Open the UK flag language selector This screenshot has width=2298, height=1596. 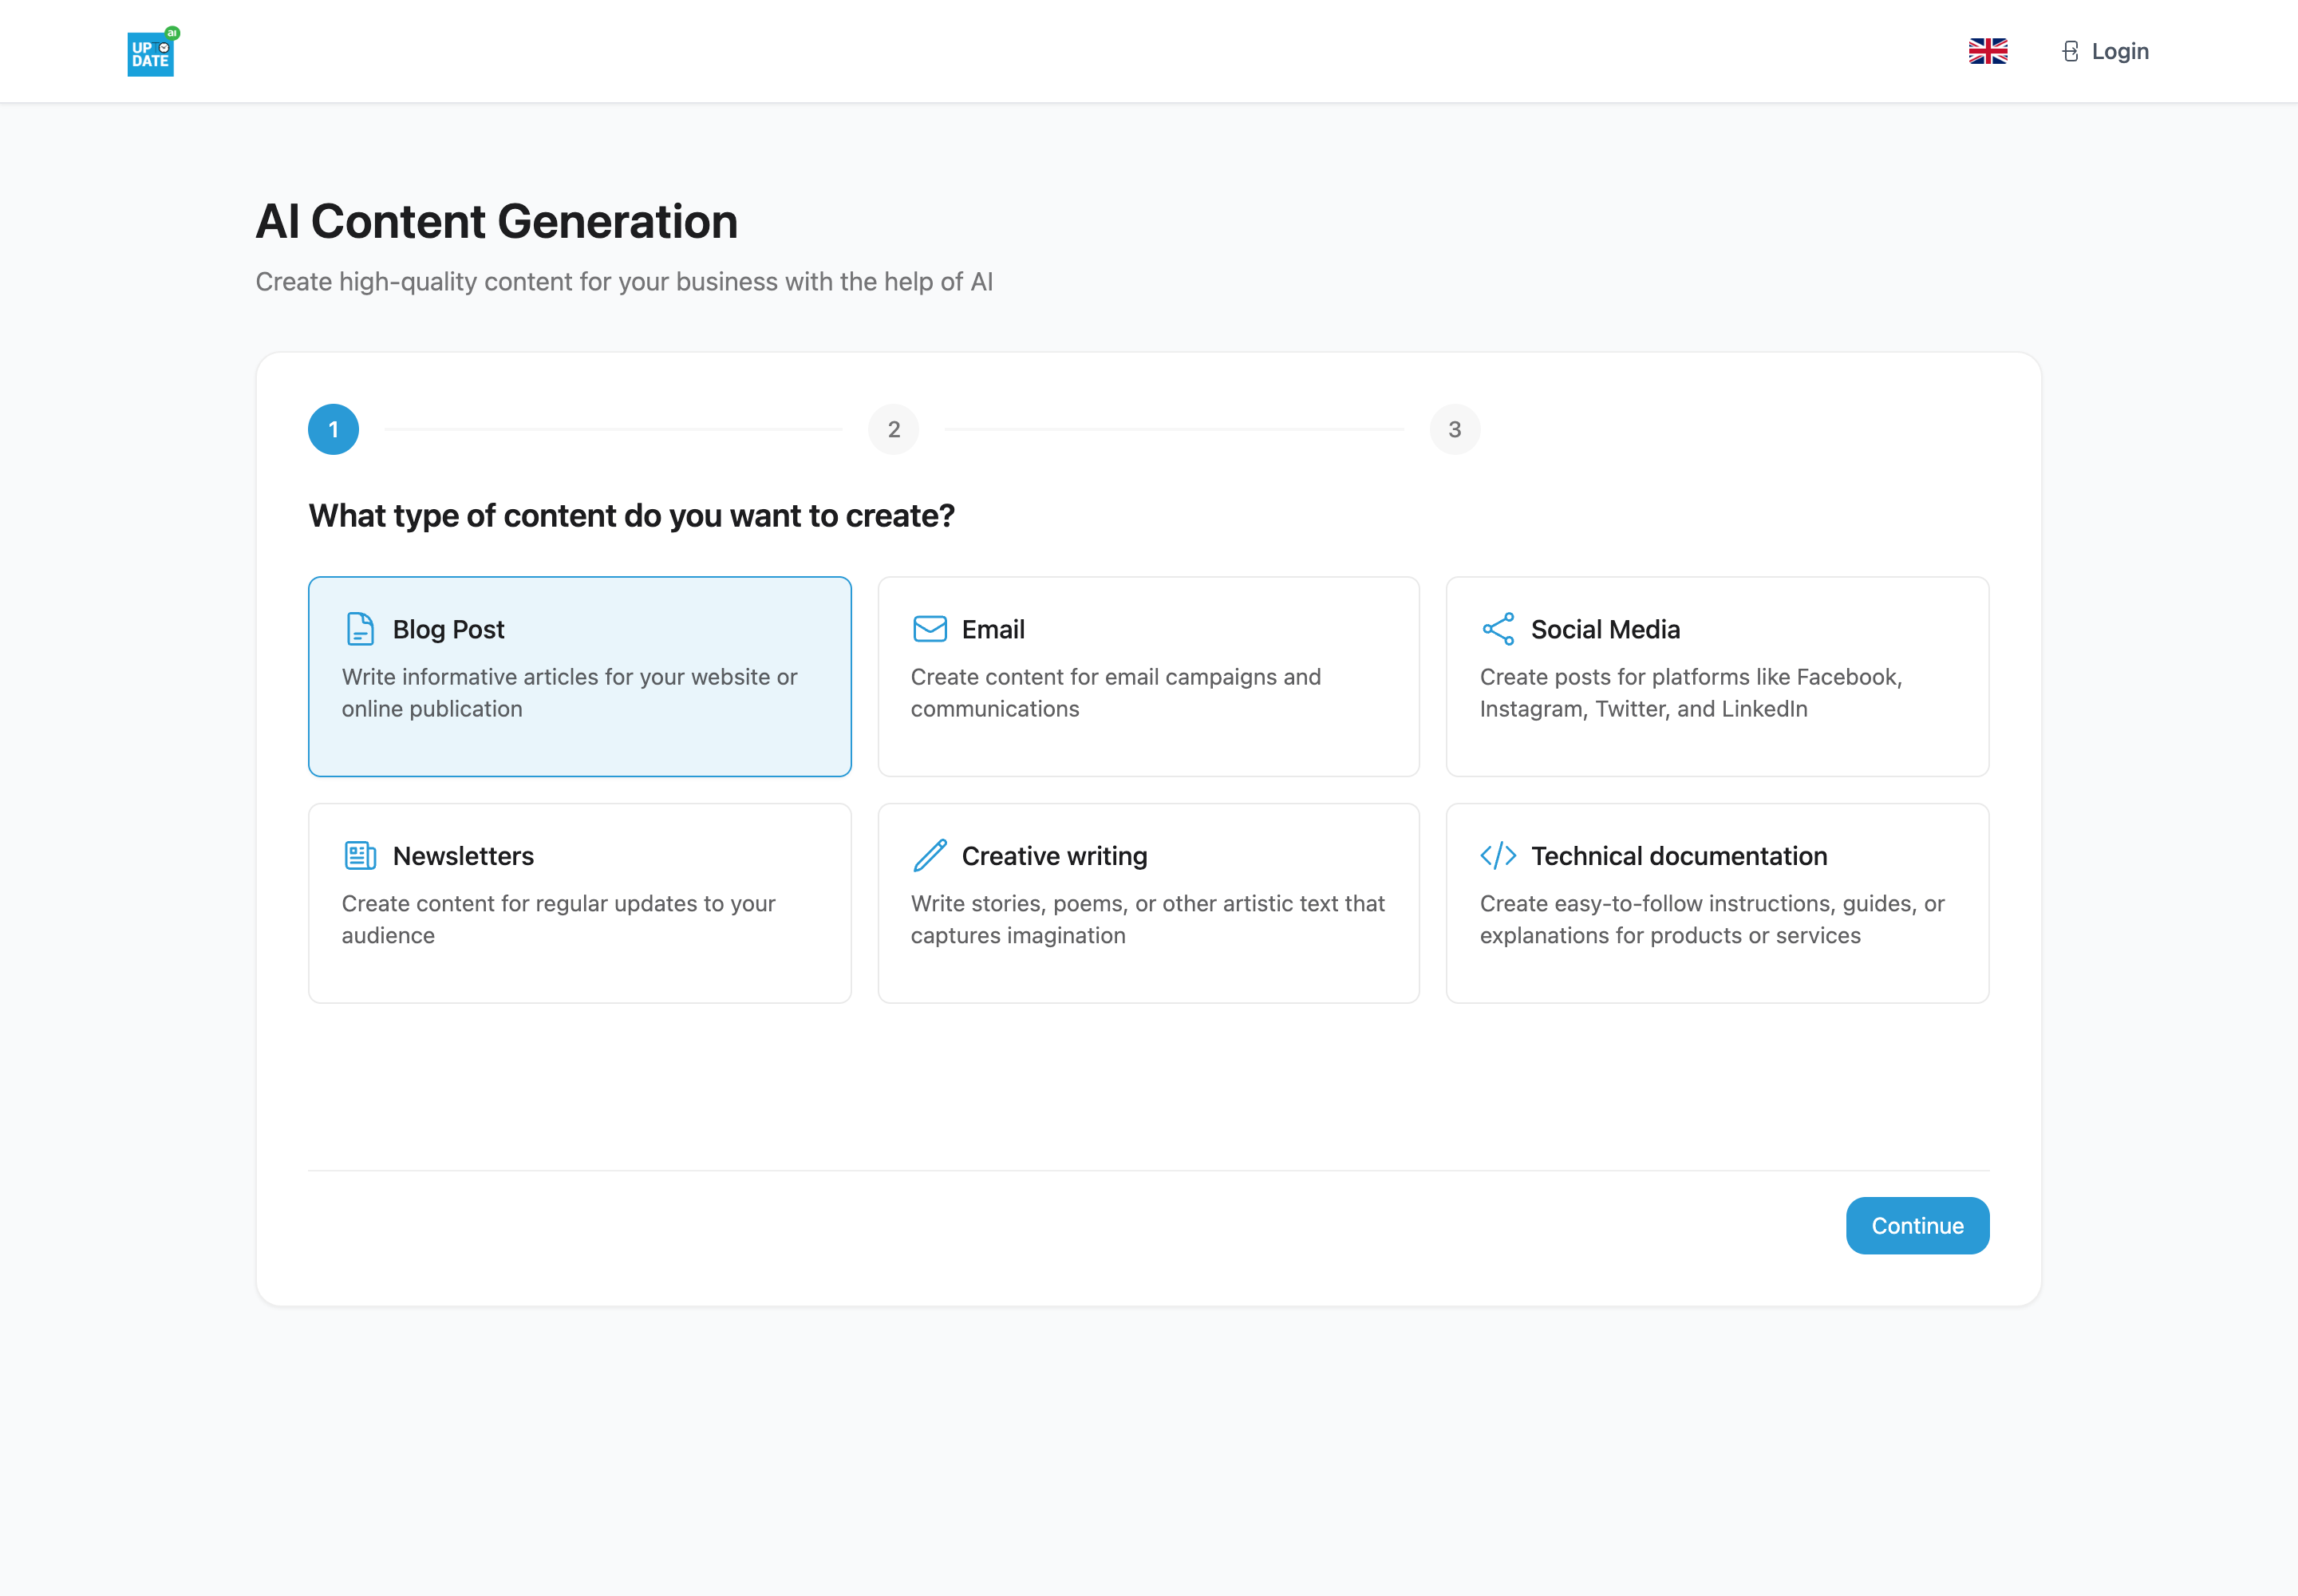(1988, 51)
